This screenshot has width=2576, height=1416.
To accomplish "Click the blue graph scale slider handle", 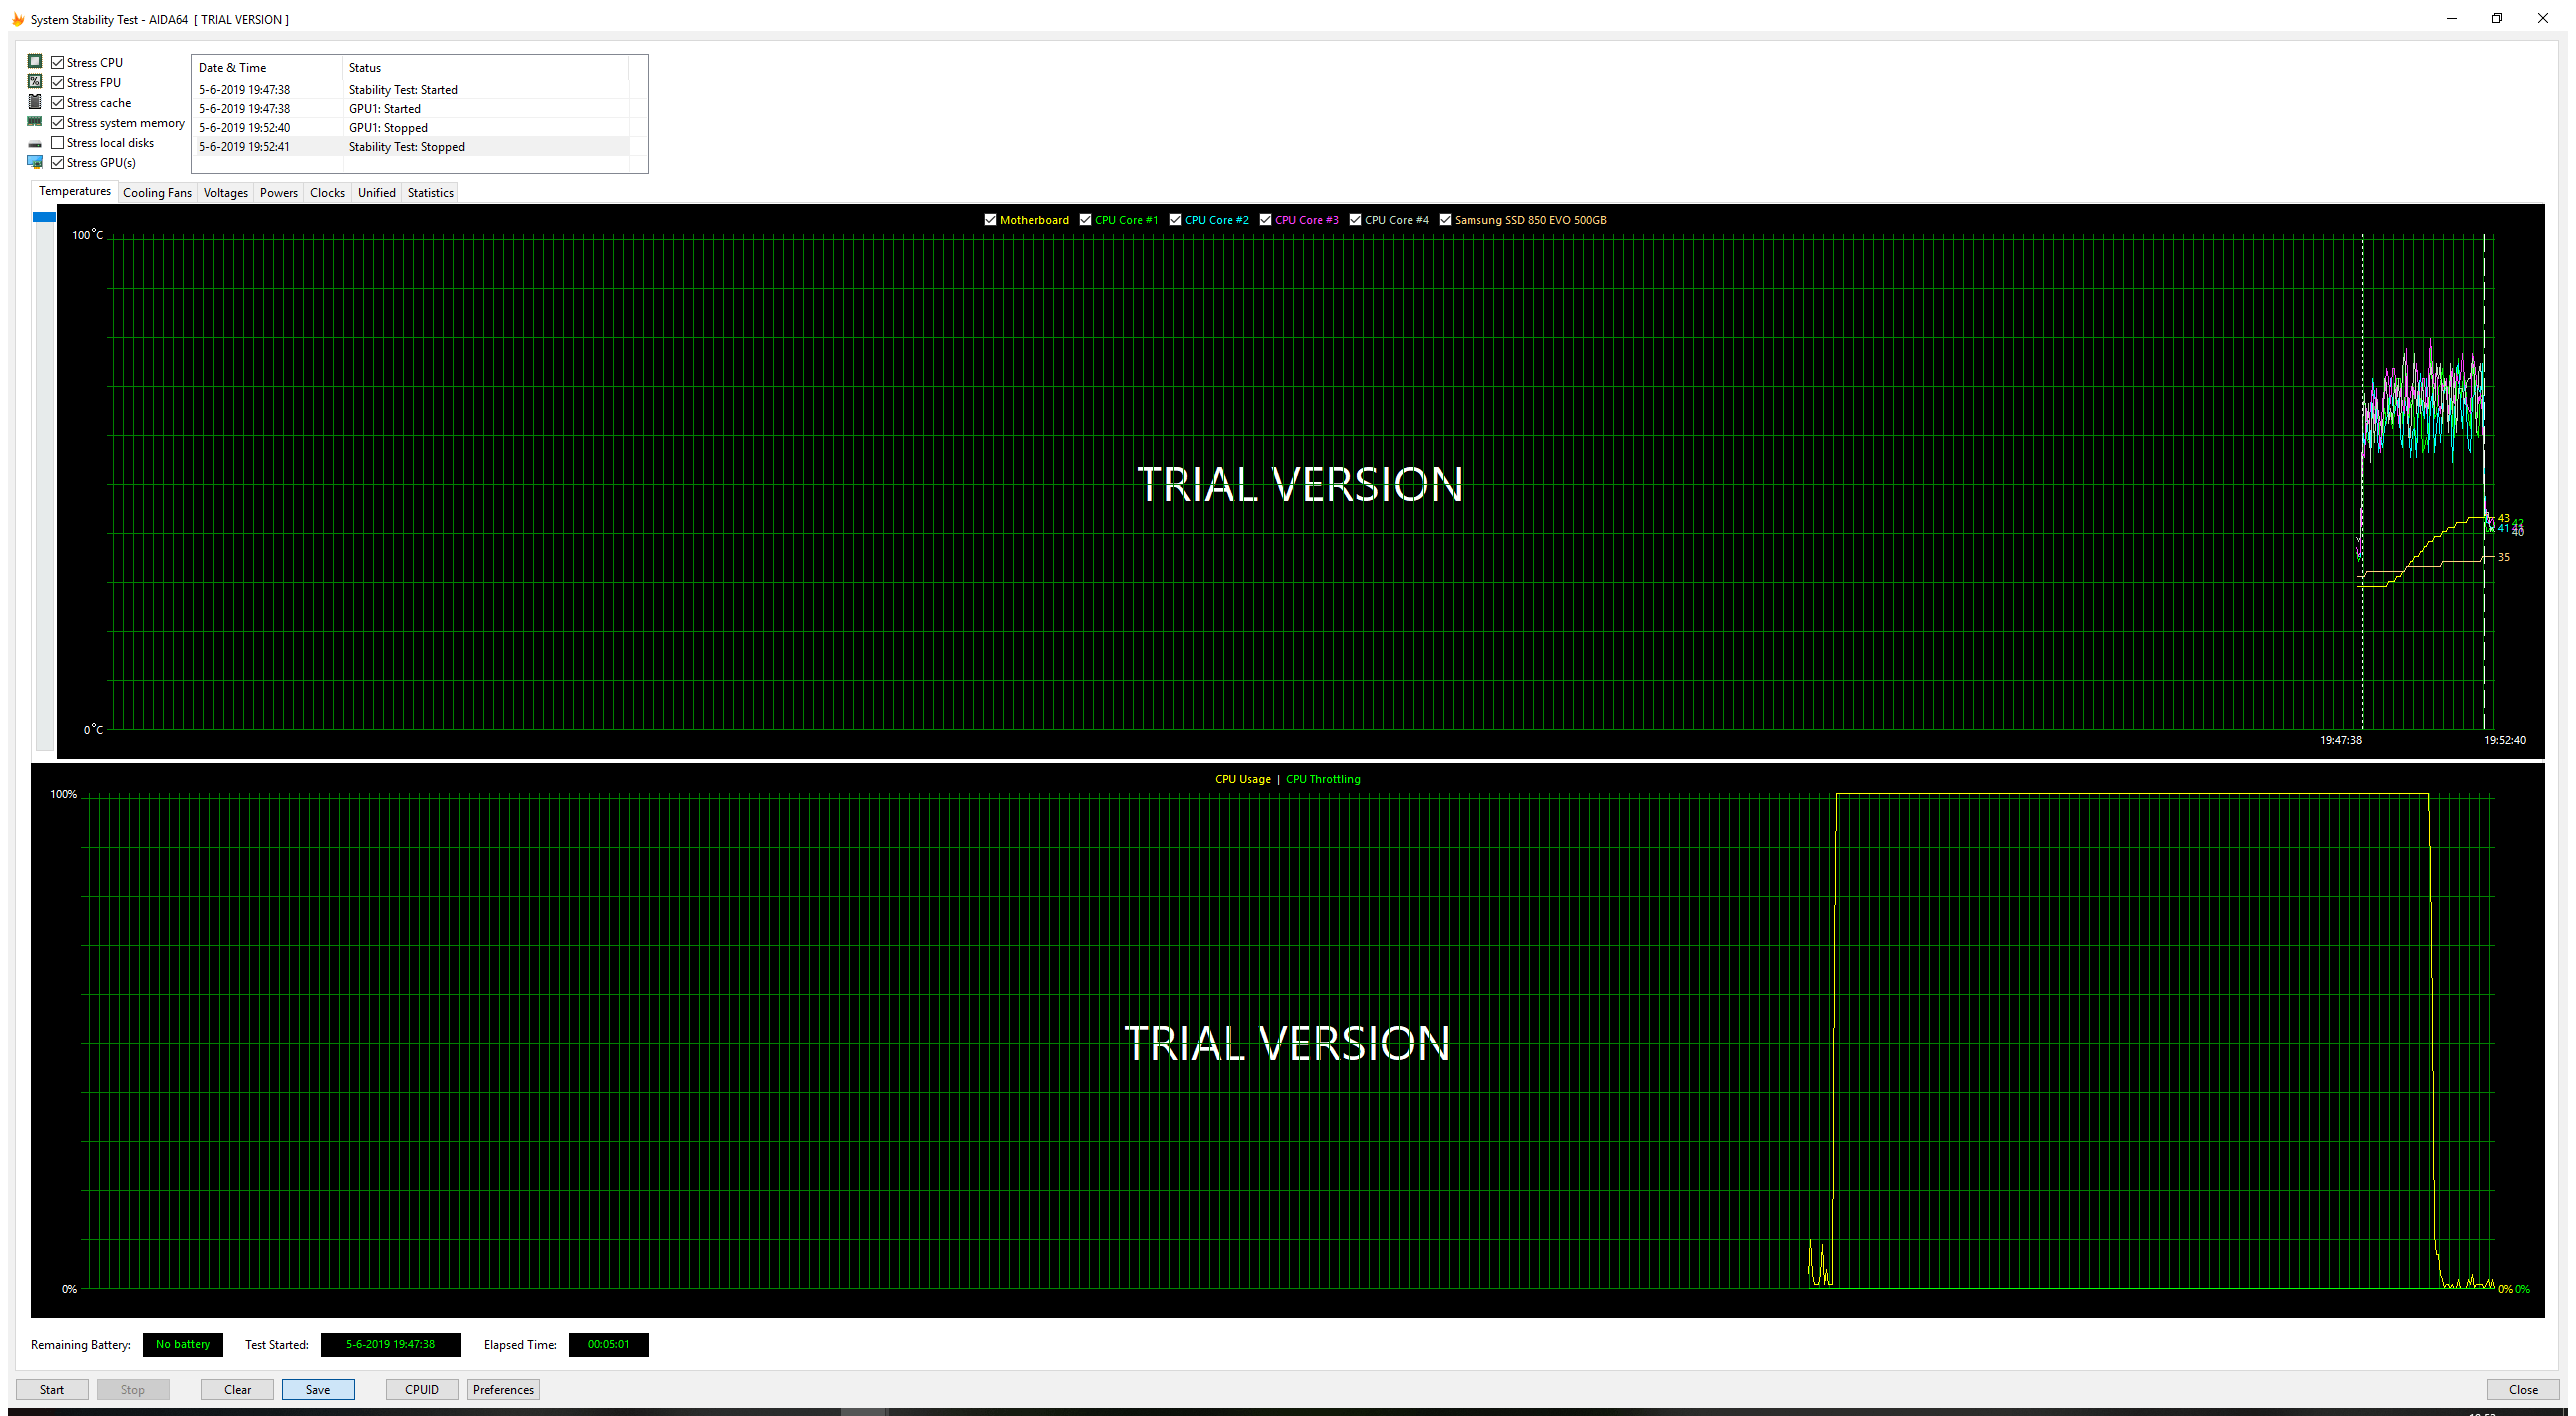I will (44, 217).
